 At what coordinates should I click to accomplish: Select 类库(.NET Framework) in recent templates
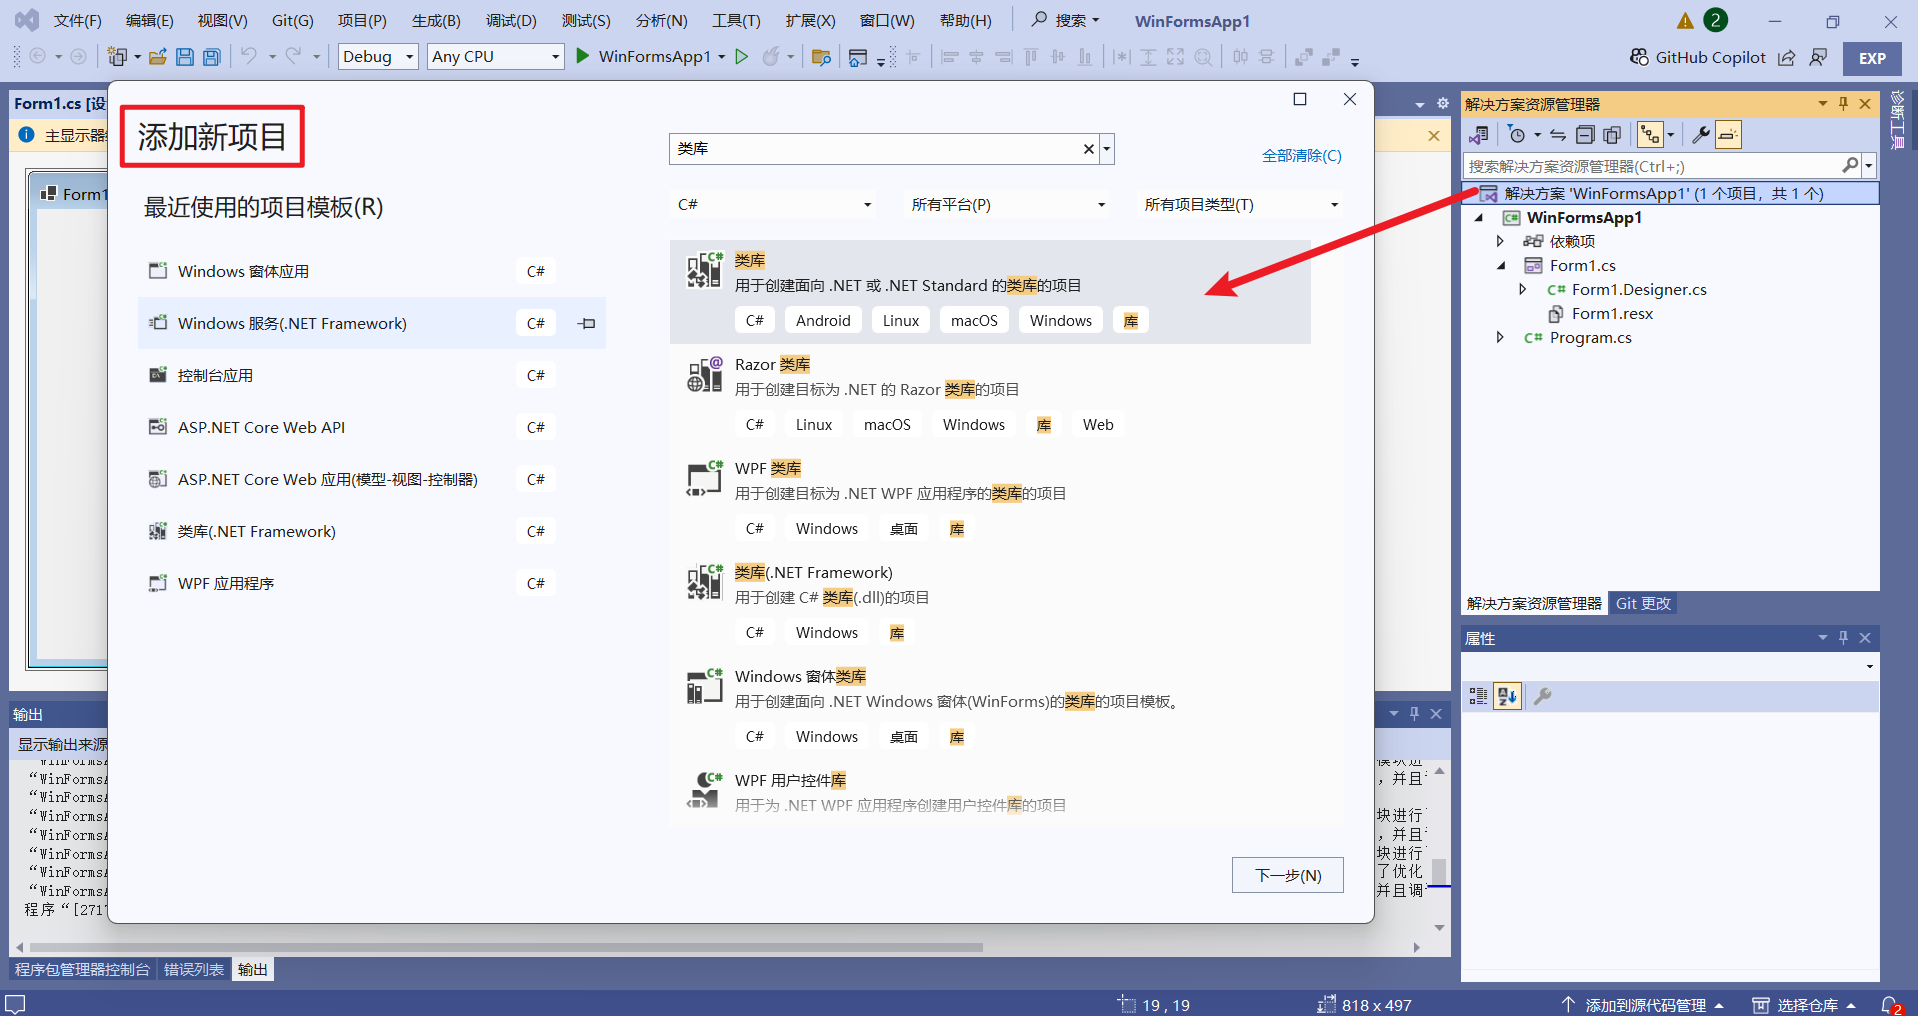coord(372,531)
